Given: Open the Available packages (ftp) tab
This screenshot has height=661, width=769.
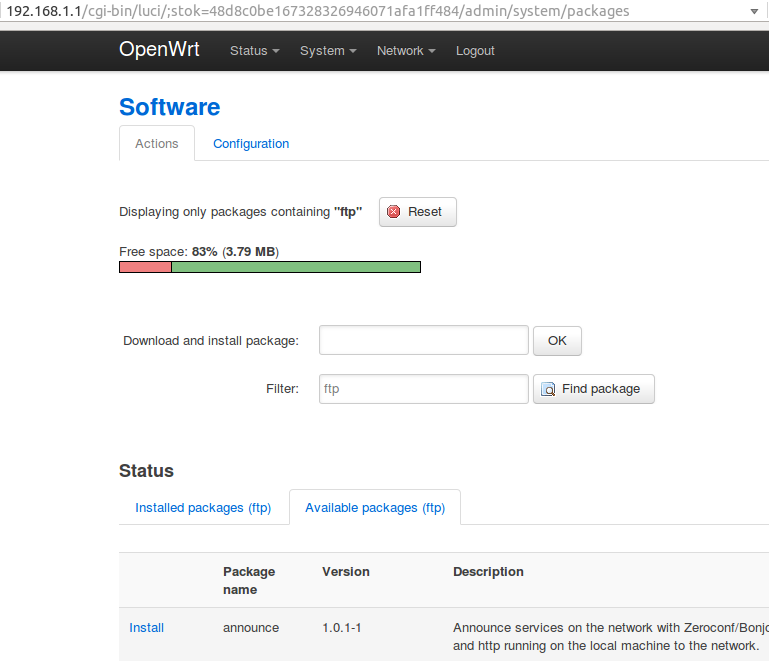Looking at the screenshot, I should point(375,508).
